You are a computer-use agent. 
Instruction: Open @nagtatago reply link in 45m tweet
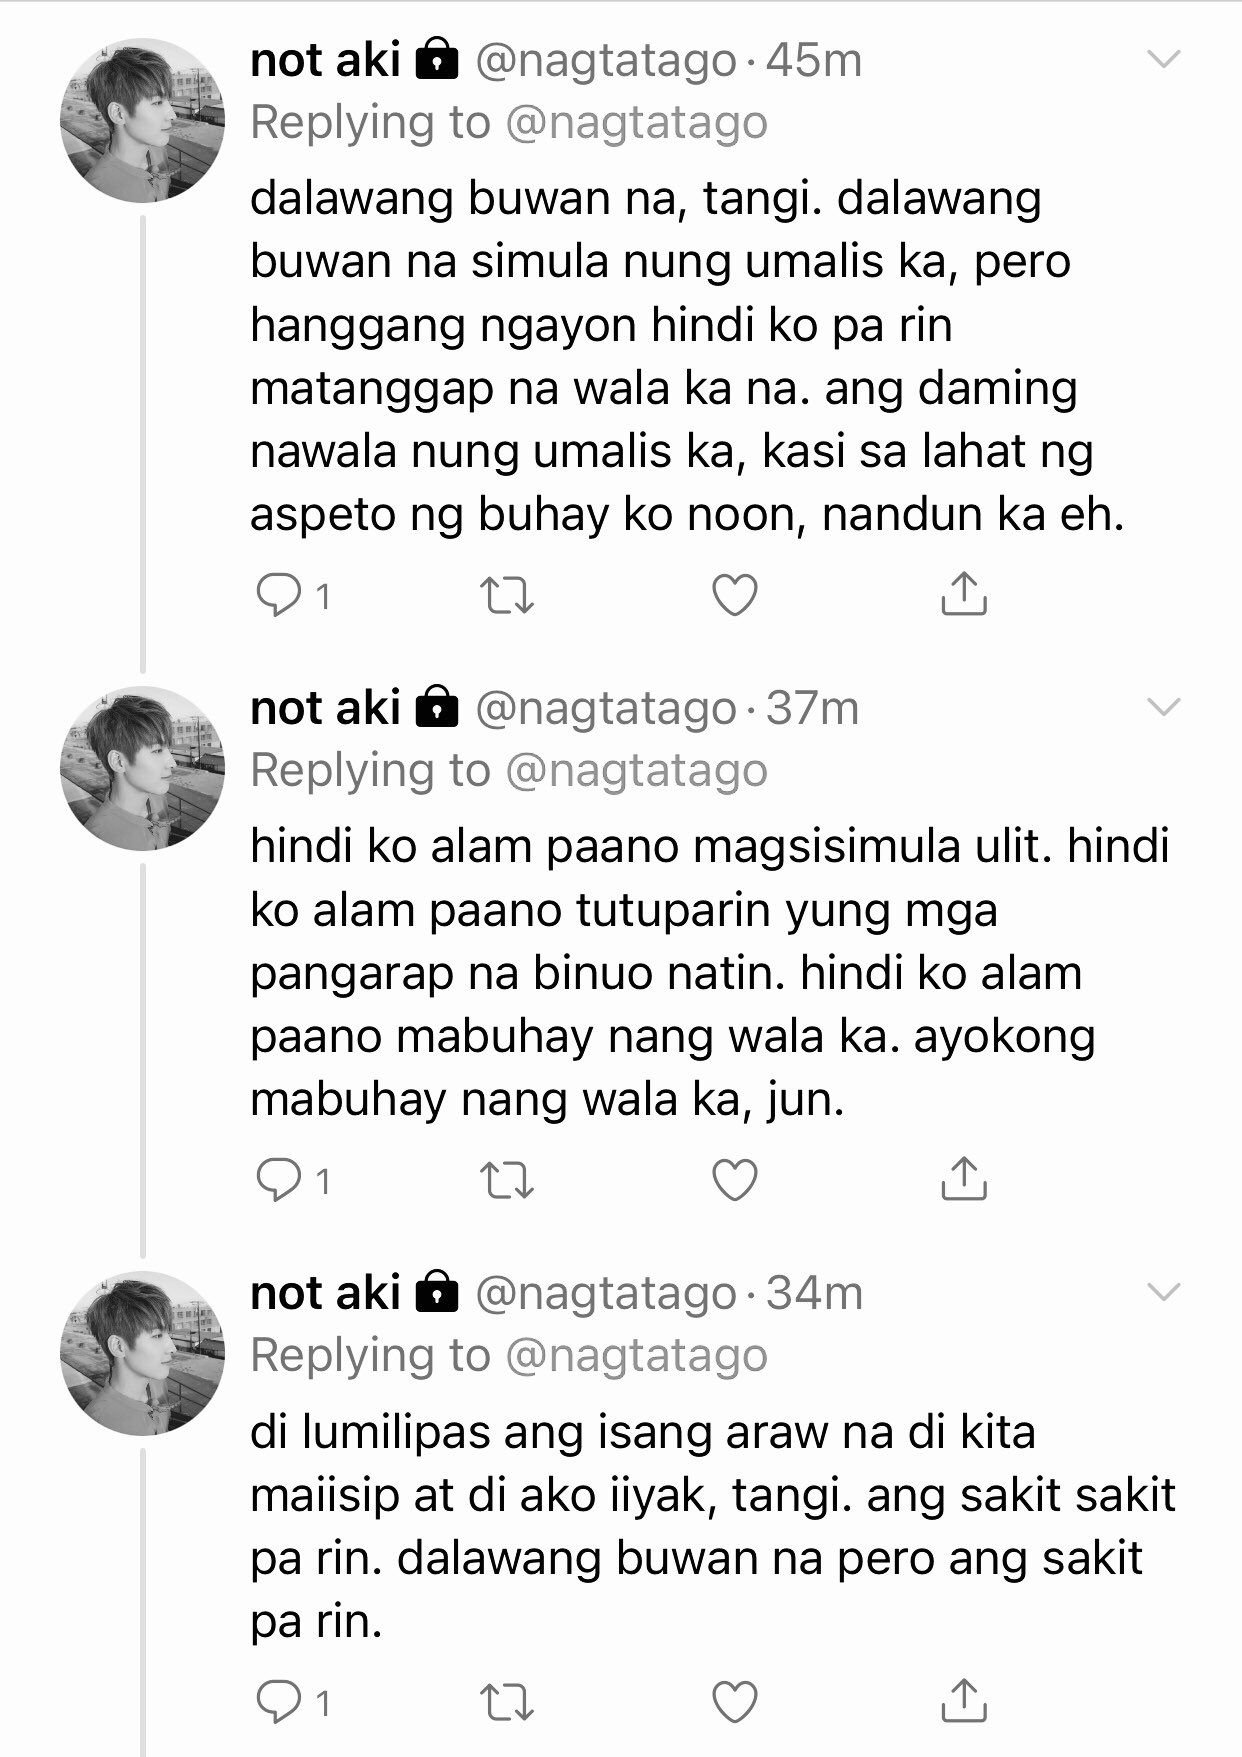[637, 124]
